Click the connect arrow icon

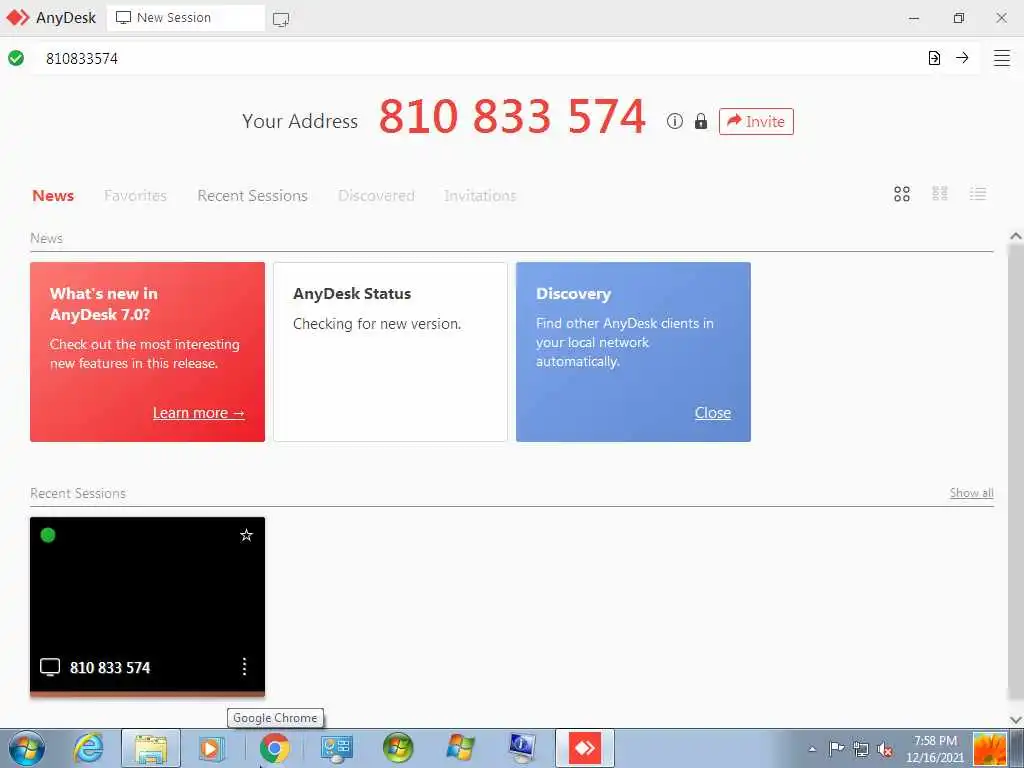coord(962,57)
